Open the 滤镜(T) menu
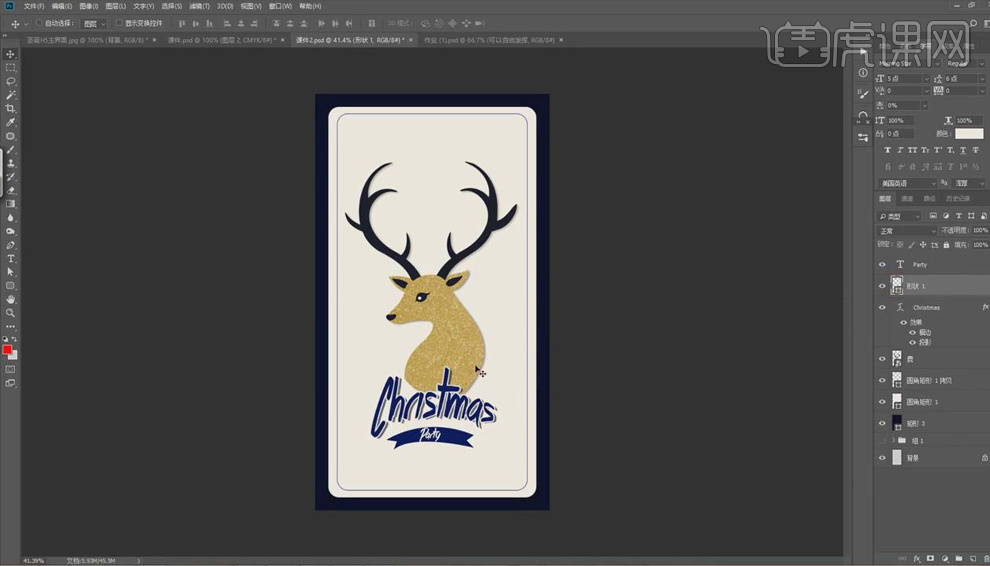 201,6
